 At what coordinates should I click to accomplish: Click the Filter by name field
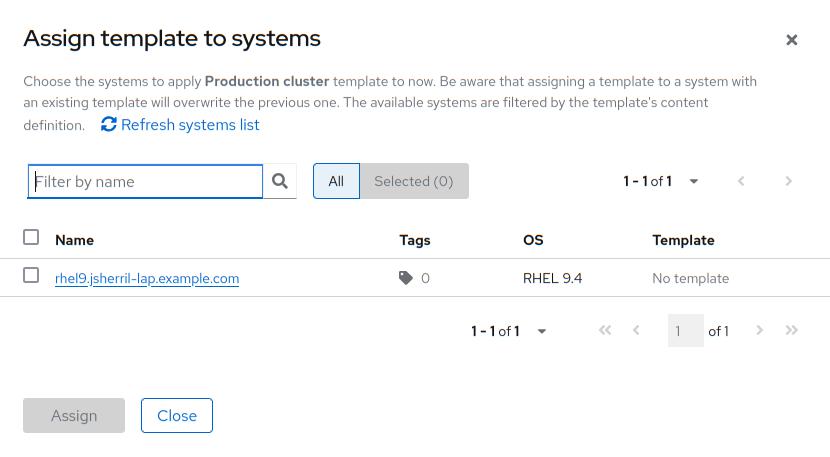[x=145, y=181]
